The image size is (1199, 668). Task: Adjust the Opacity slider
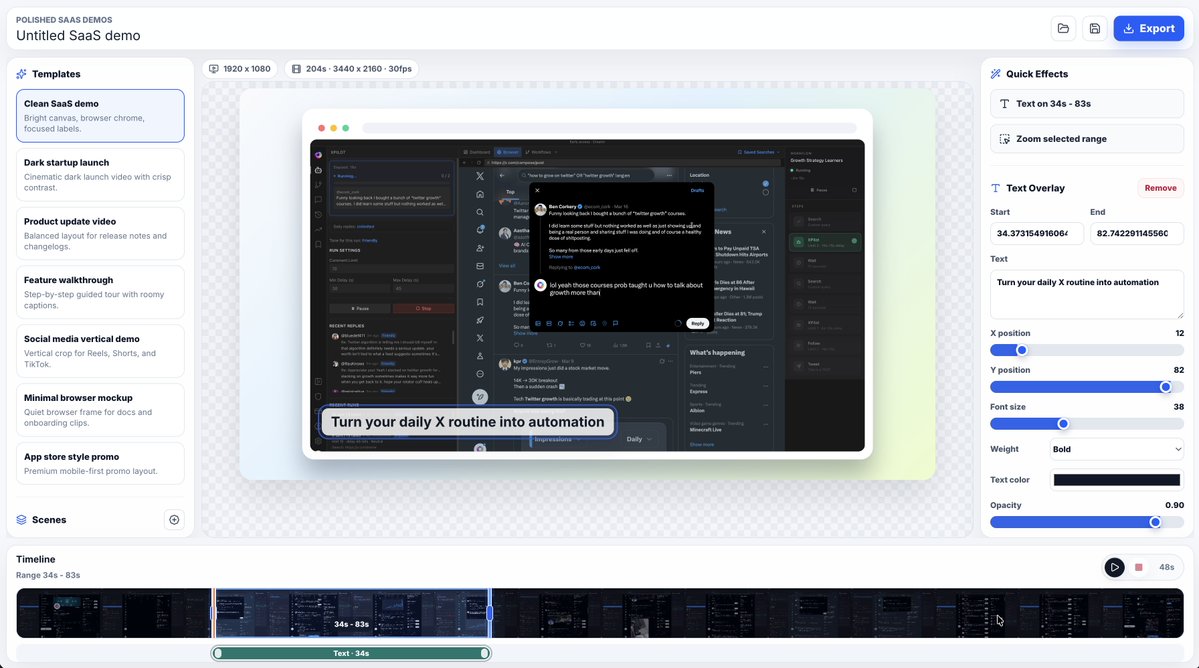(1087, 522)
